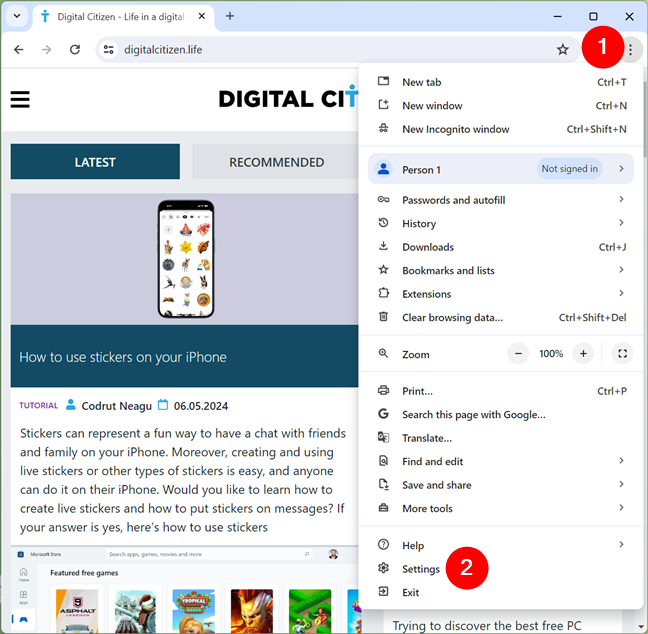This screenshot has width=648, height=634.
Task: Open Downloads from the menu
Action: pyautogui.click(x=501, y=247)
